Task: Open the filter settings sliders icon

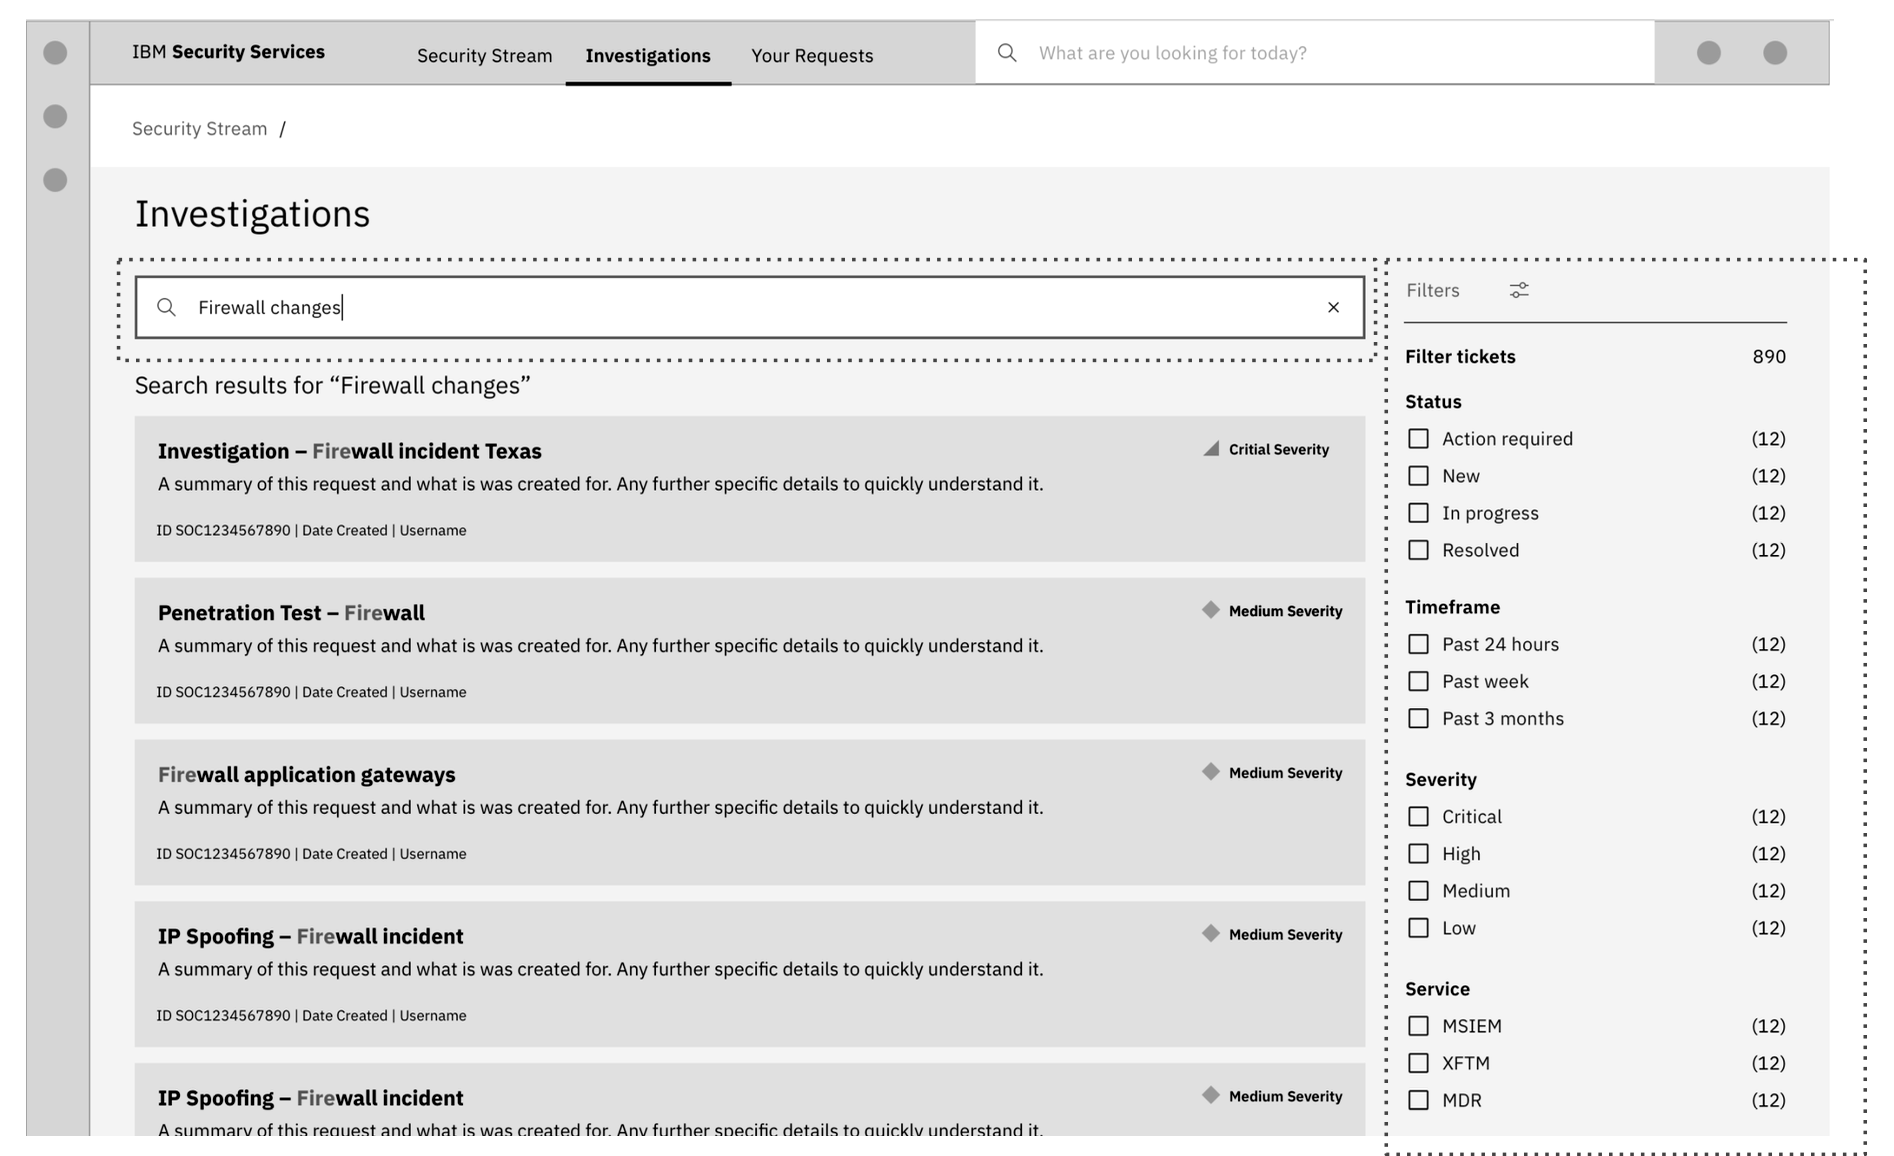Action: click(x=1519, y=290)
